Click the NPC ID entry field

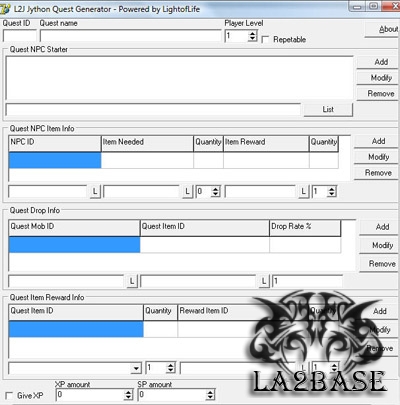48,192
